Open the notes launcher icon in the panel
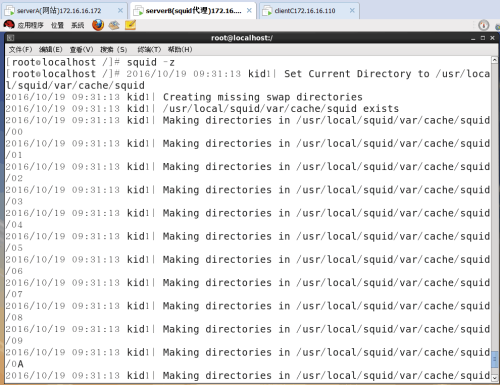Image resolution: width=500 pixels, height=385 pixels. [130, 25]
